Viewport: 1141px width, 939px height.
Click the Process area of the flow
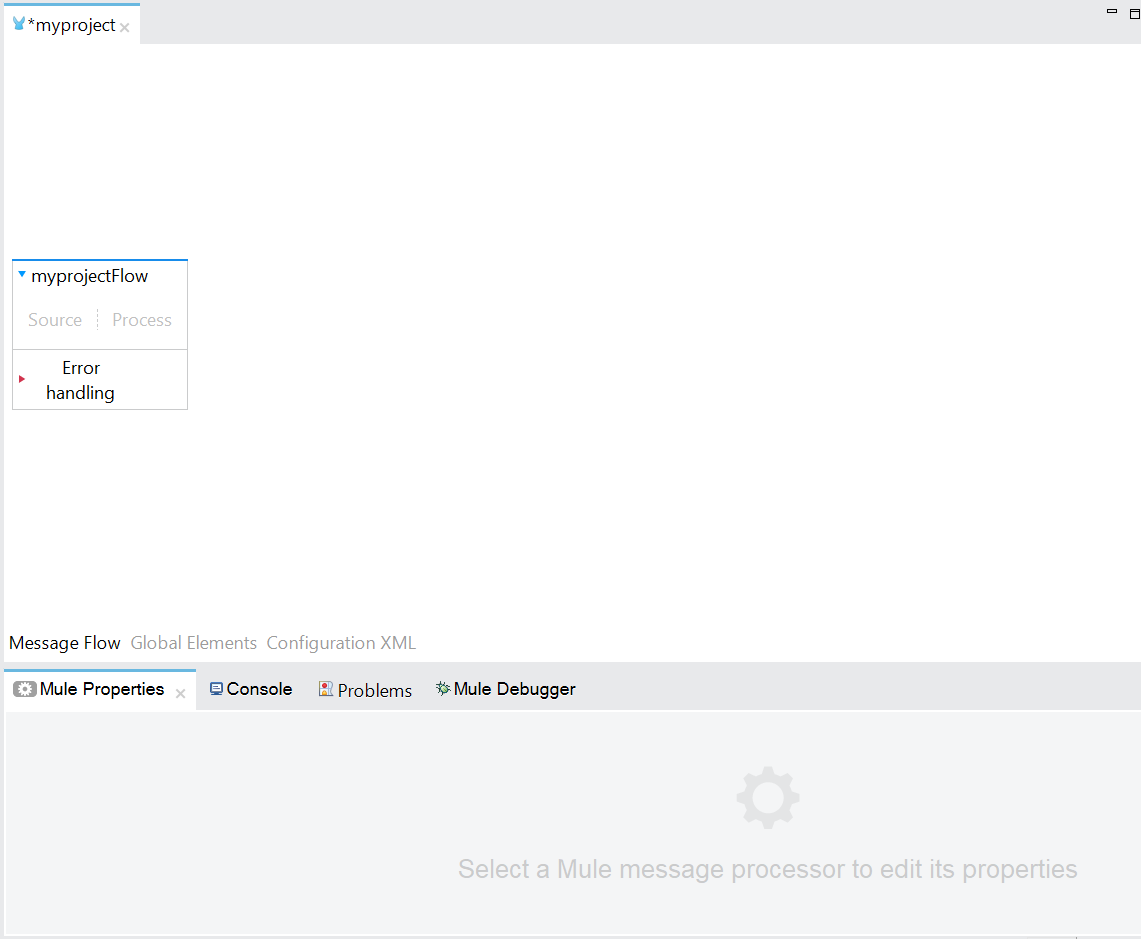pos(142,320)
